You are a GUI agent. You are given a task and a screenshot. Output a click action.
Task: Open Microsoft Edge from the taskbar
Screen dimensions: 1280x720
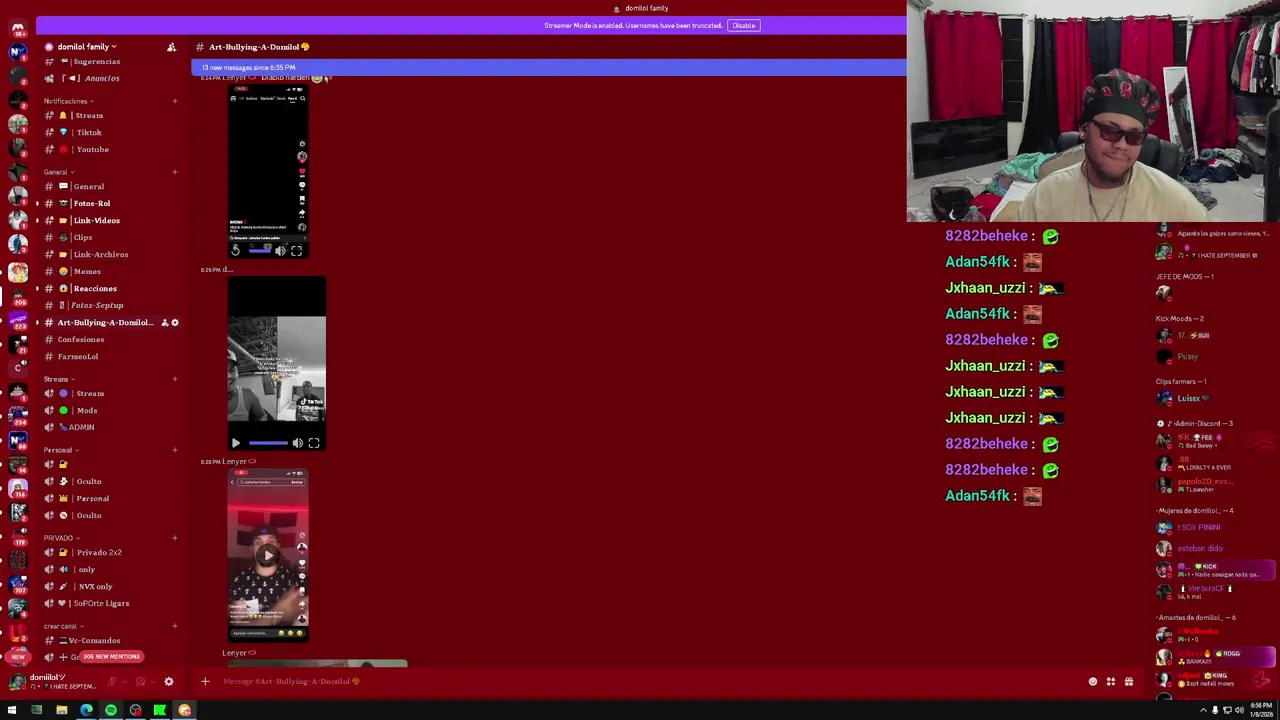pyautogui.click(x=86, y=710)
